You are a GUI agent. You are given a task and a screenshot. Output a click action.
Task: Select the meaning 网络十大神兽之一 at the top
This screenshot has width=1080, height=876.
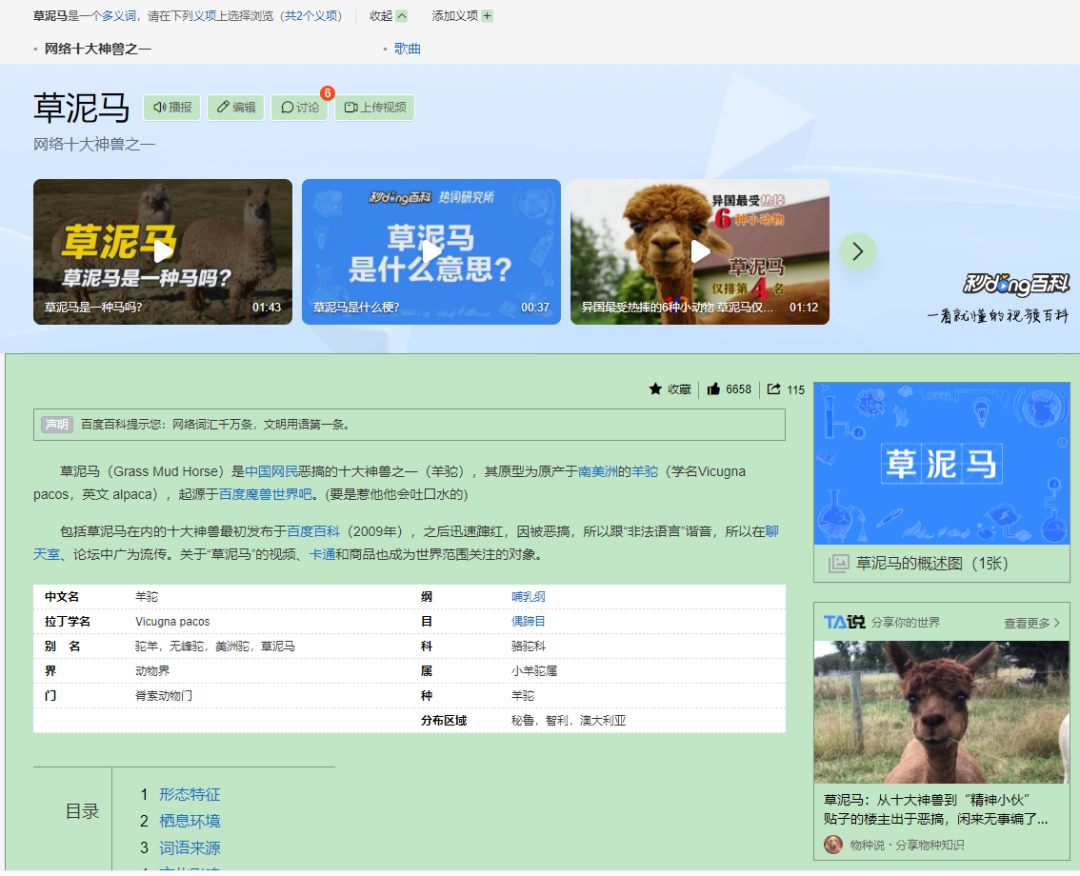point(98,49)
